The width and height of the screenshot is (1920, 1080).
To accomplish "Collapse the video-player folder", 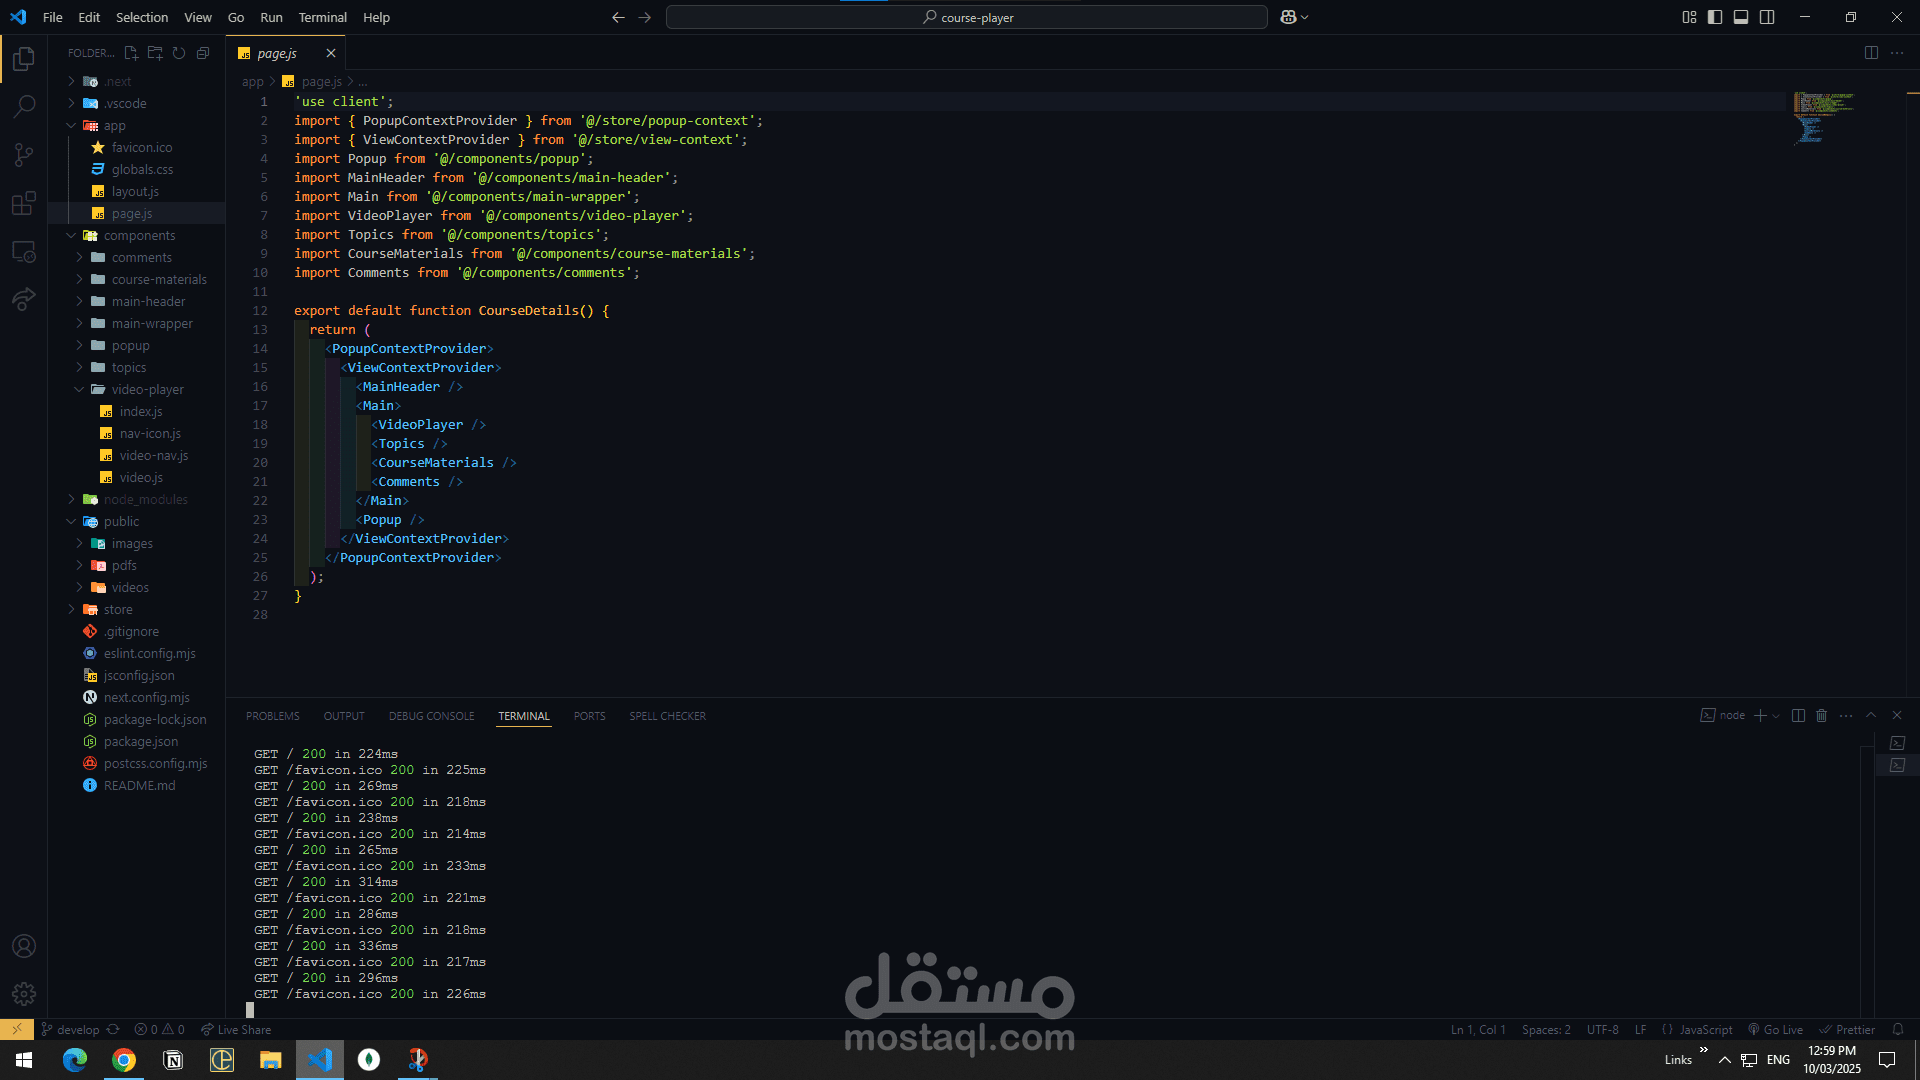I will point(147,390).
